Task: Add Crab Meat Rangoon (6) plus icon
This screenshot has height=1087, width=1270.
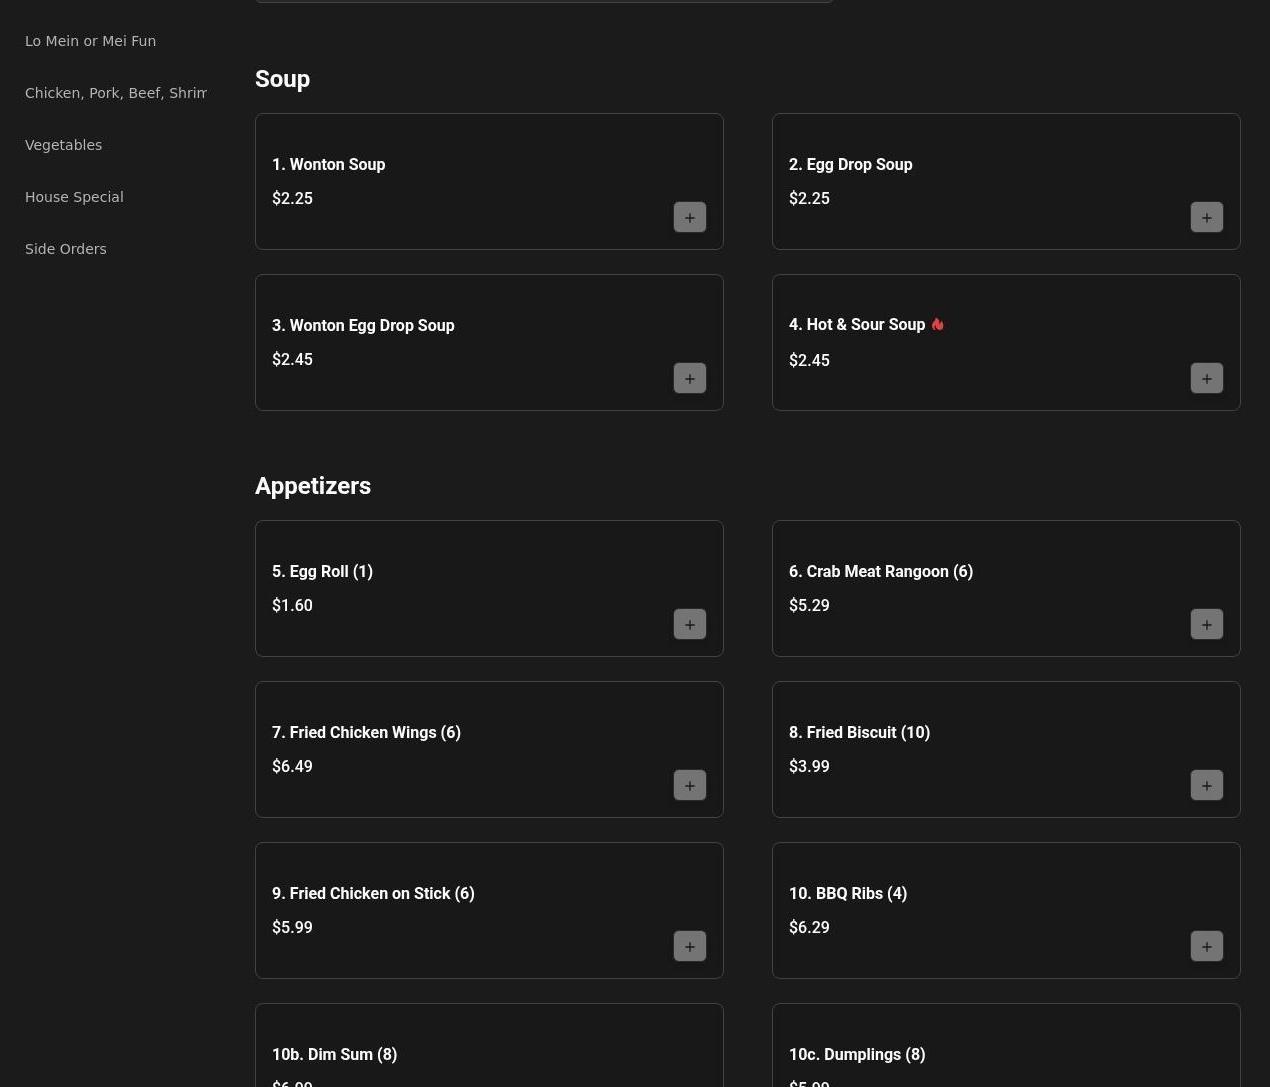Action: click(x=1207, y=624)
